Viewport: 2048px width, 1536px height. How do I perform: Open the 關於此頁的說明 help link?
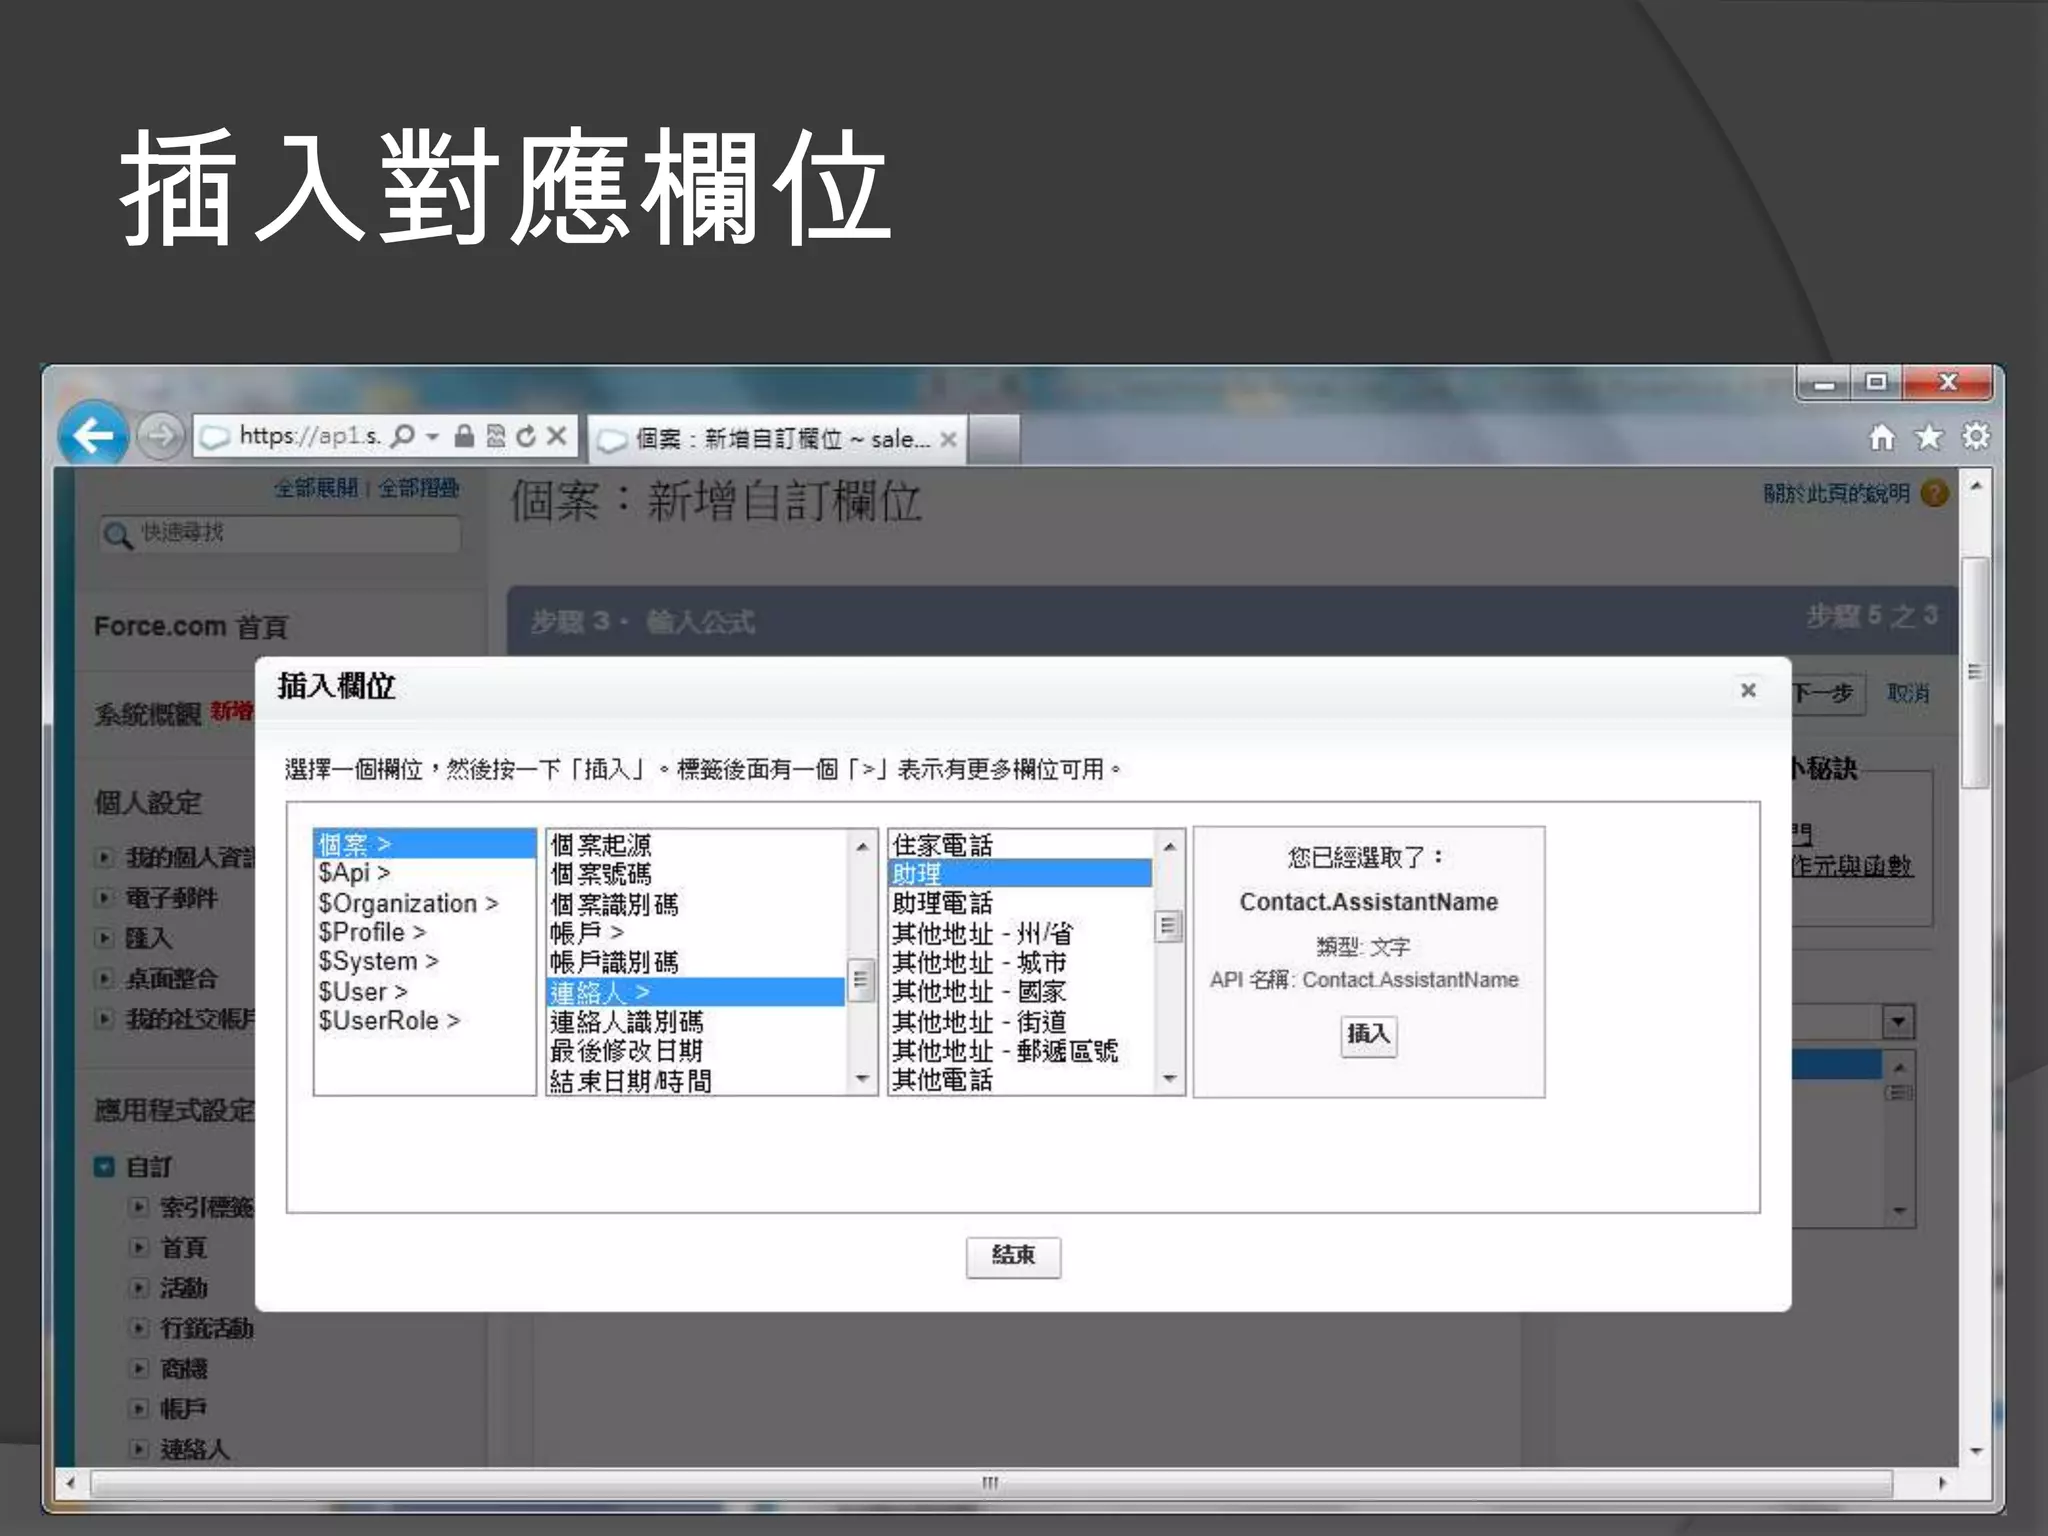click(x=1836, y=493)
